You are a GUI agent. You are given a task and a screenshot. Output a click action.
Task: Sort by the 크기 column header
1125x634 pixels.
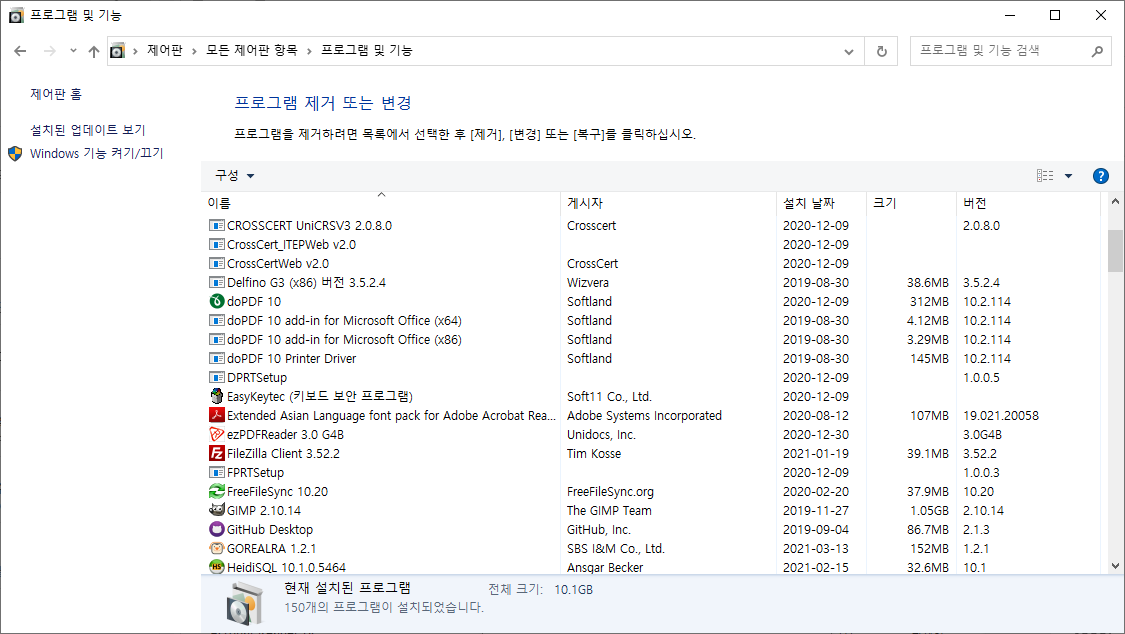[x=910, y=203]
